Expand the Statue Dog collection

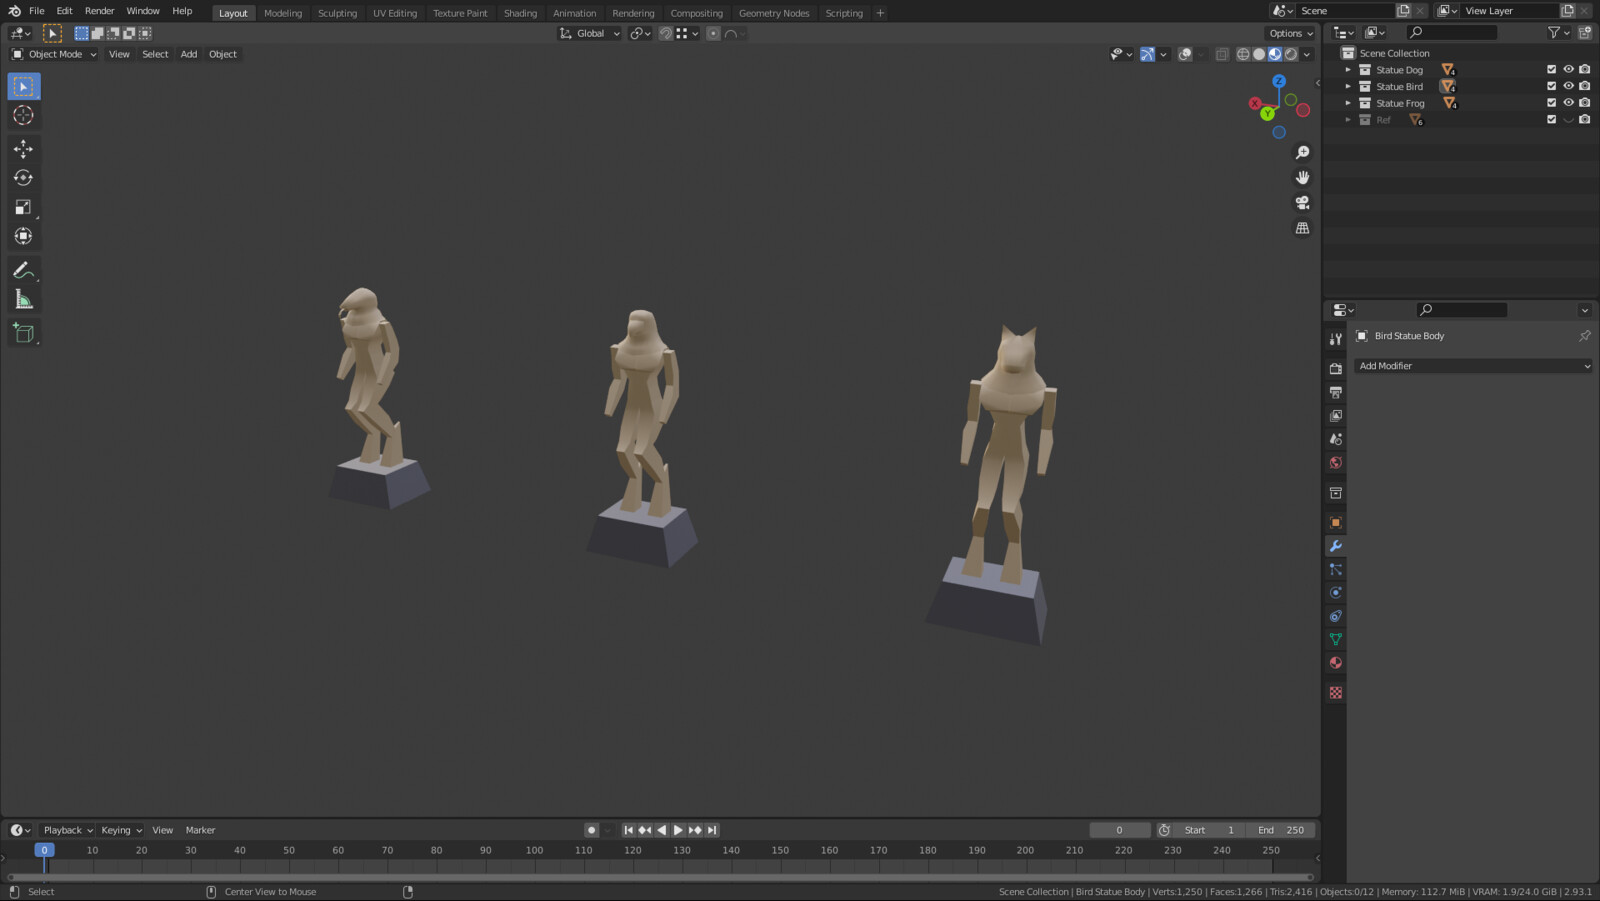[x=1348, y=70]
